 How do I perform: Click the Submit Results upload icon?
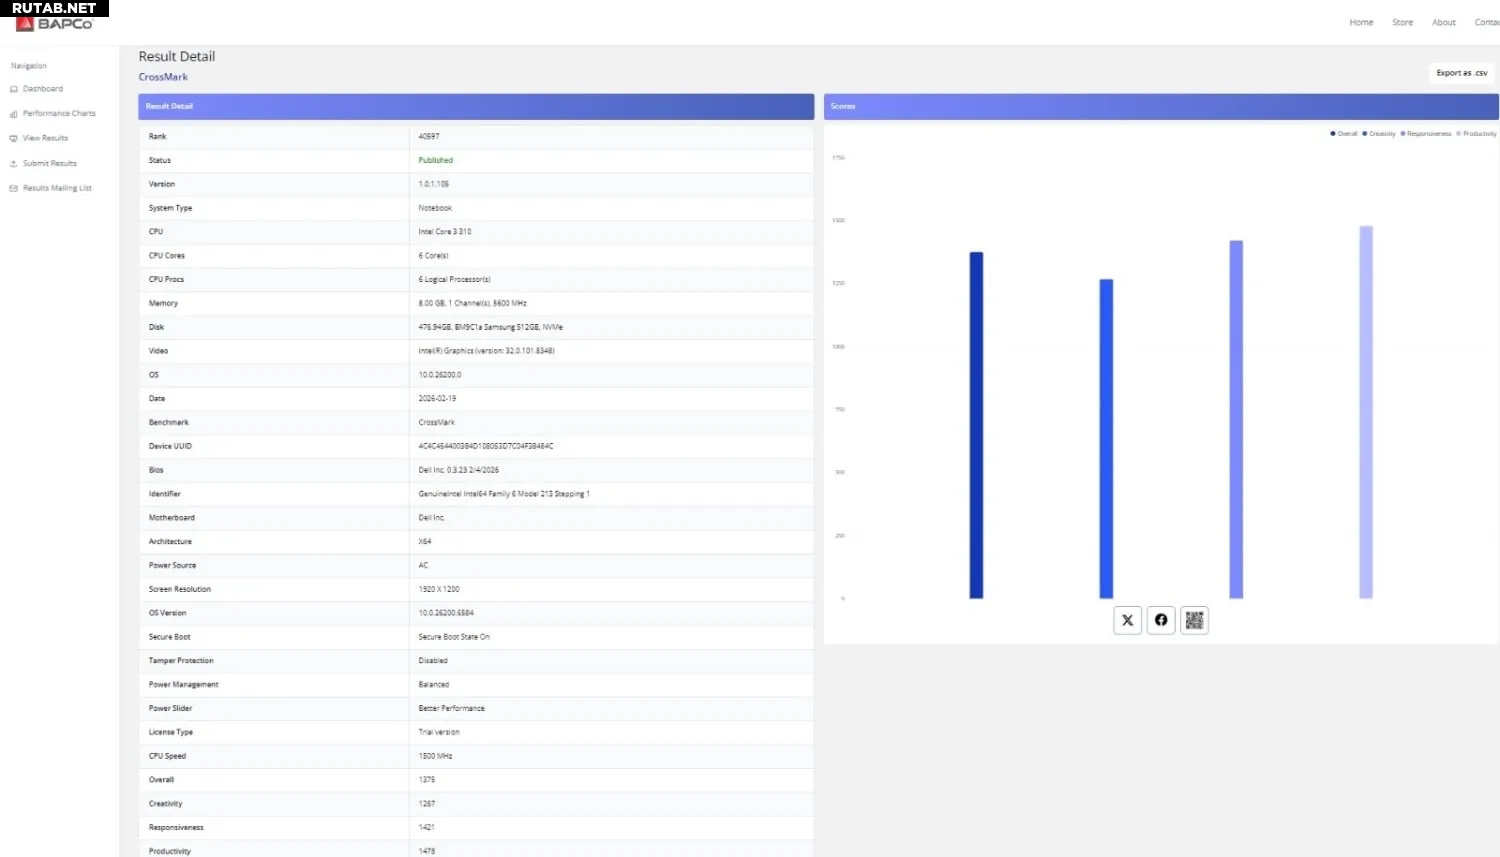pos(14,163)
